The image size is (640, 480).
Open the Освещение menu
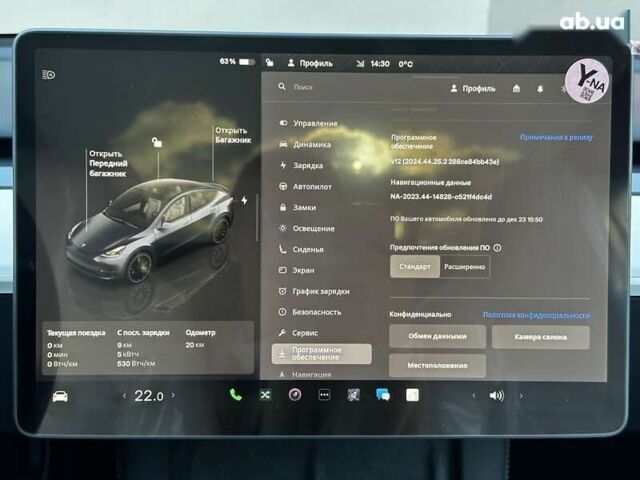tap(307, 229)
